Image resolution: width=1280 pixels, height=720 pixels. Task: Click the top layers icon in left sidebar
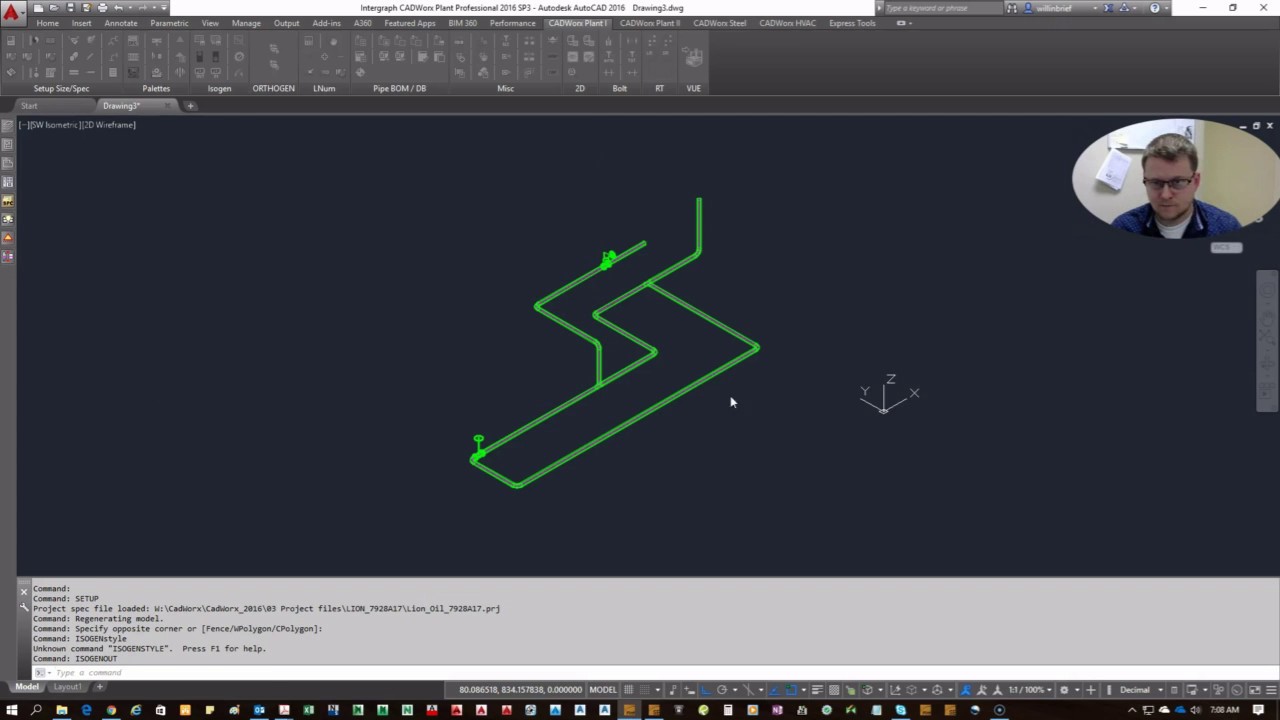click(8, 126)
